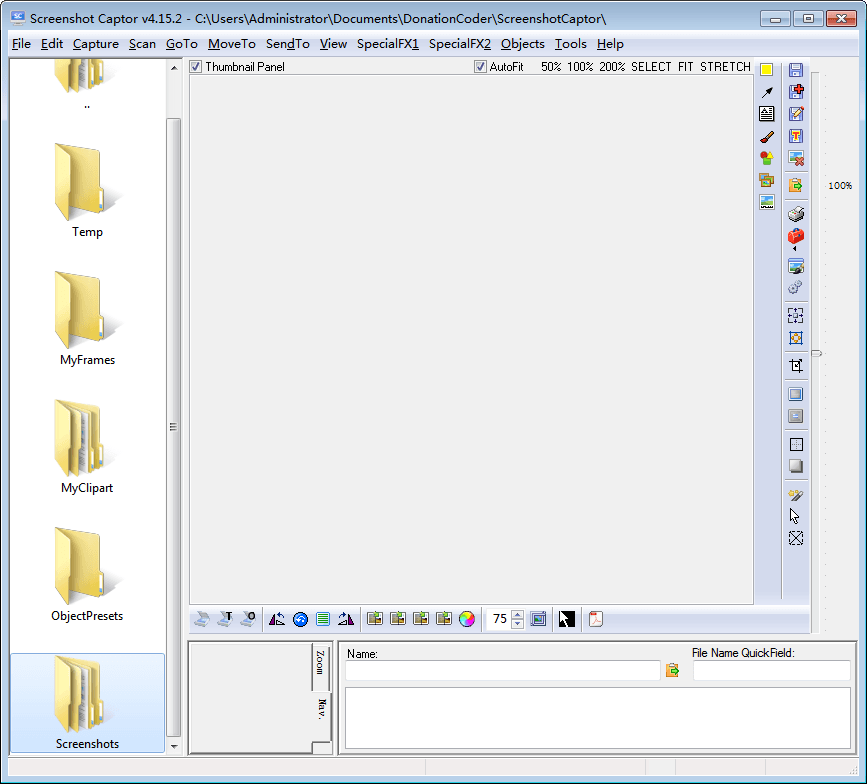Screen dimensions: 867x784
Task: Click the vertical zoom slider handle
Action: click(x=817, y=353)
